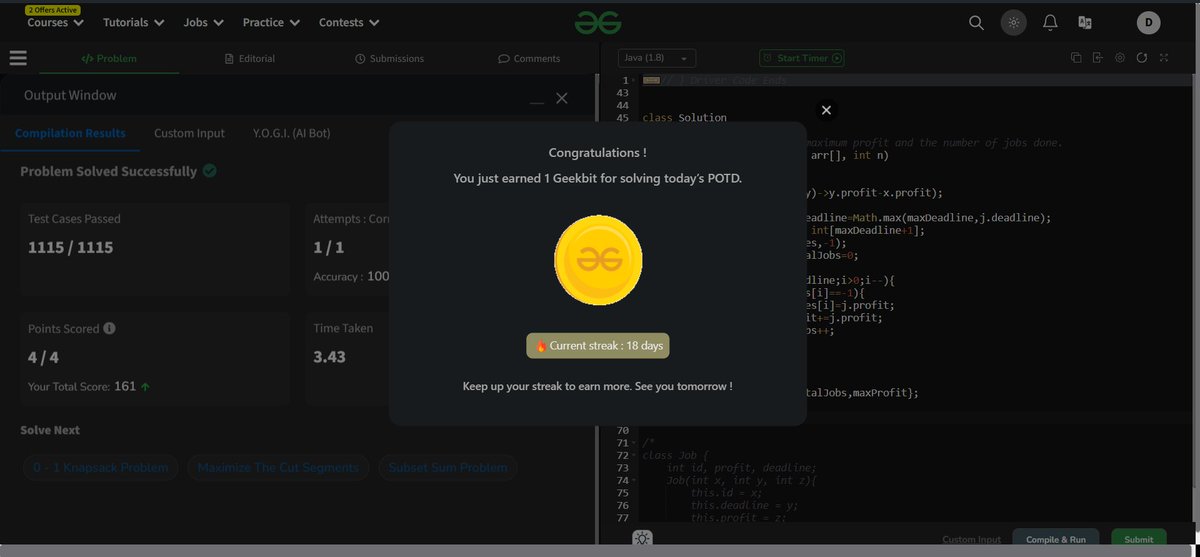Click the class Solution code line
The height and width of the screenshot is (557, 1200).
684,118
